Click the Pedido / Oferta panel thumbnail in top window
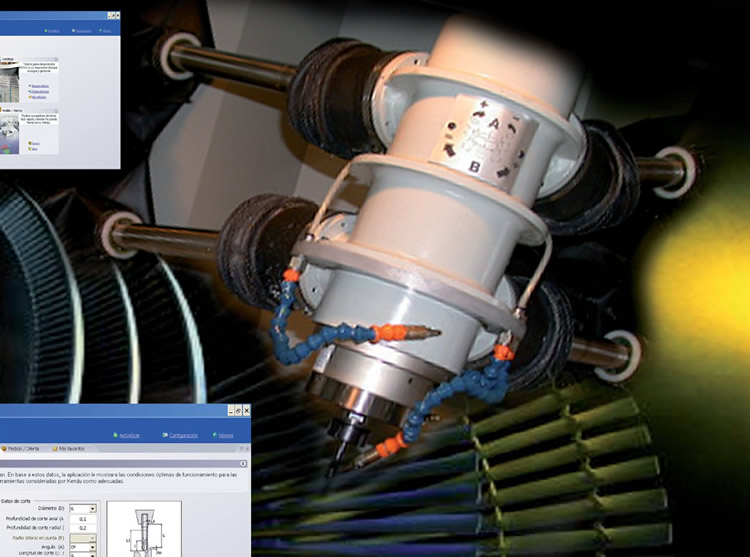 (9, 134)
